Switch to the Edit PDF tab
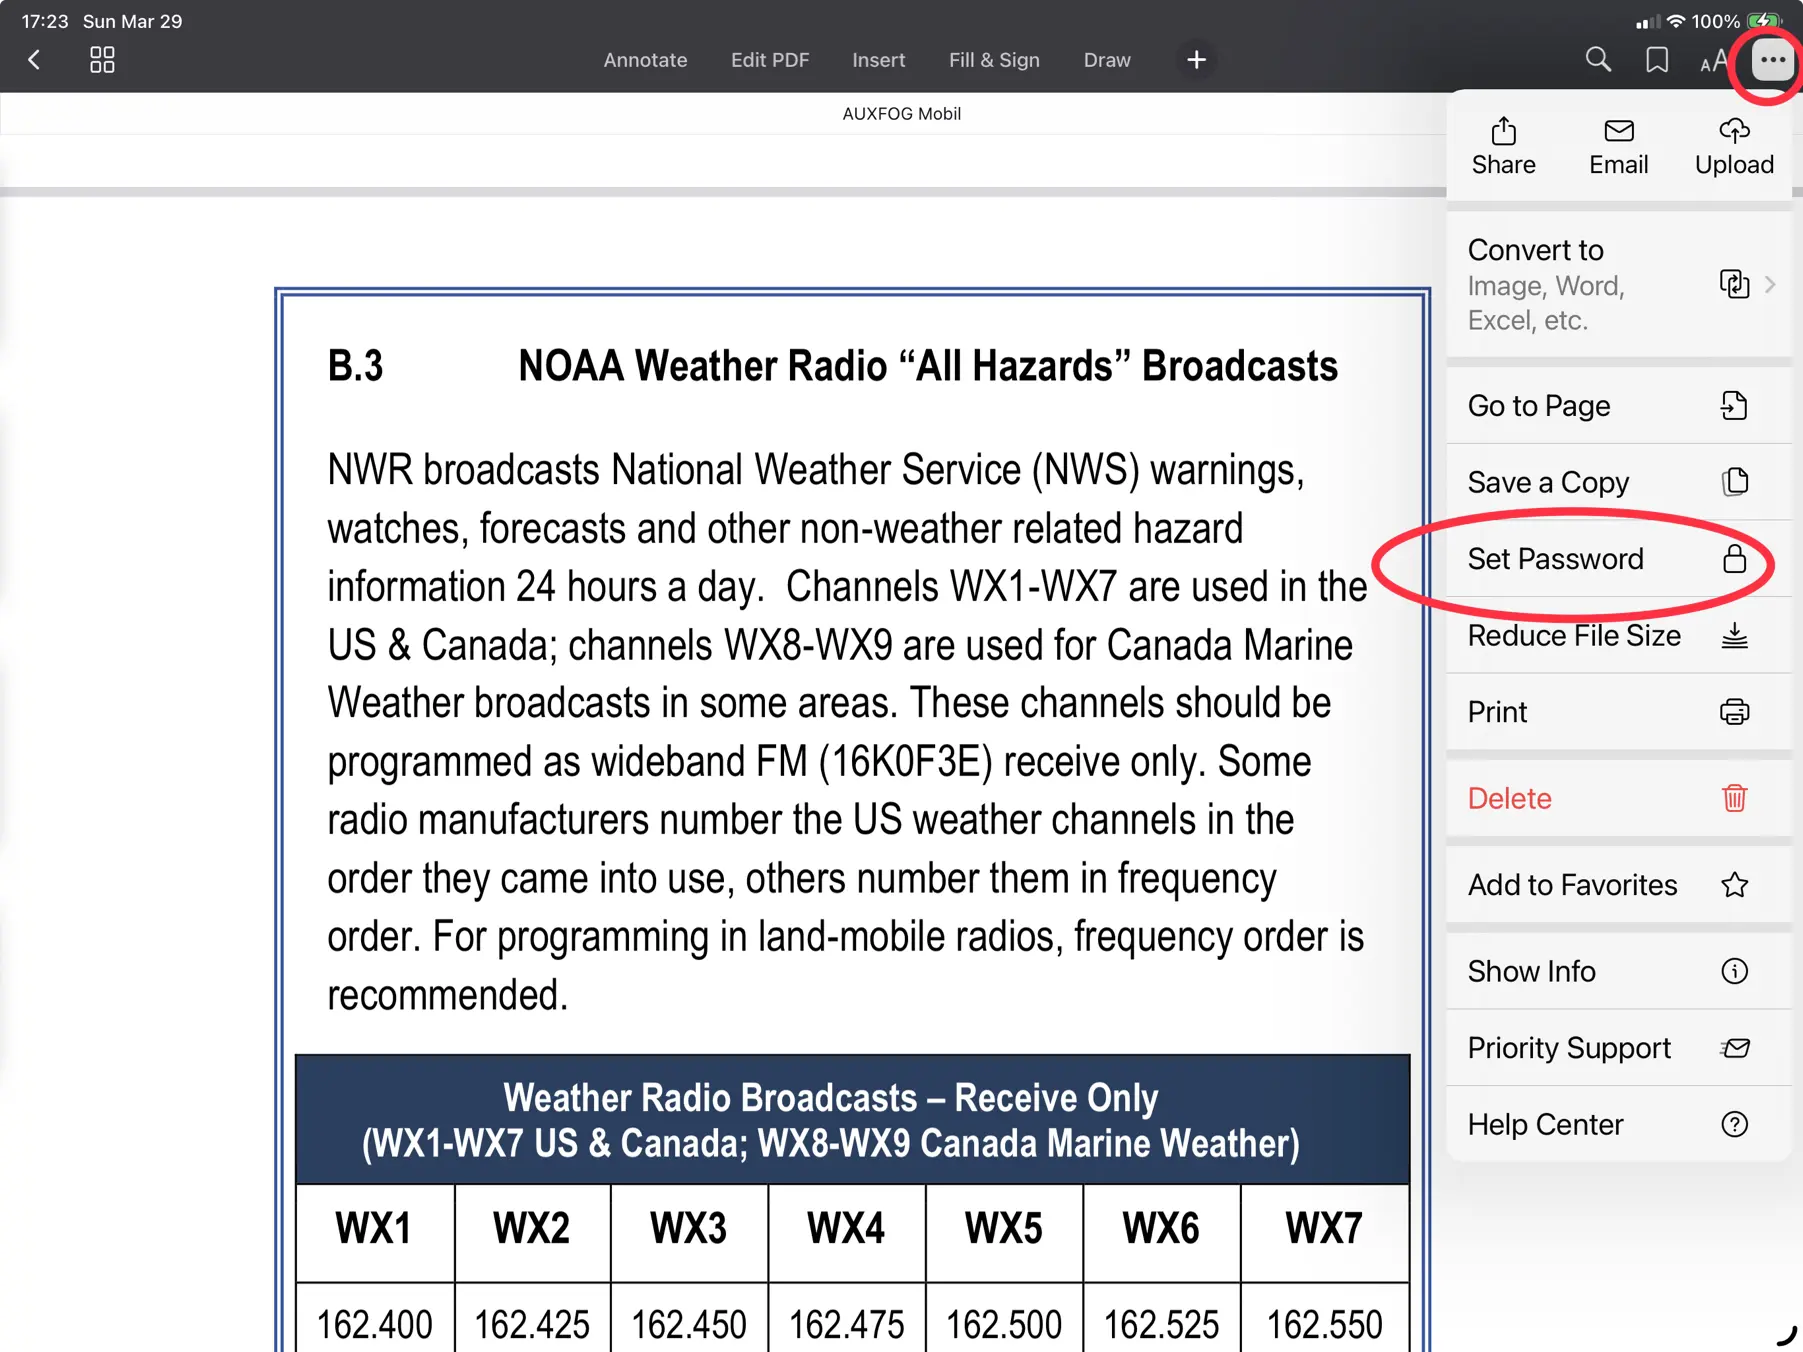Screen dimensions: 1803x1352 pos(769,60)
